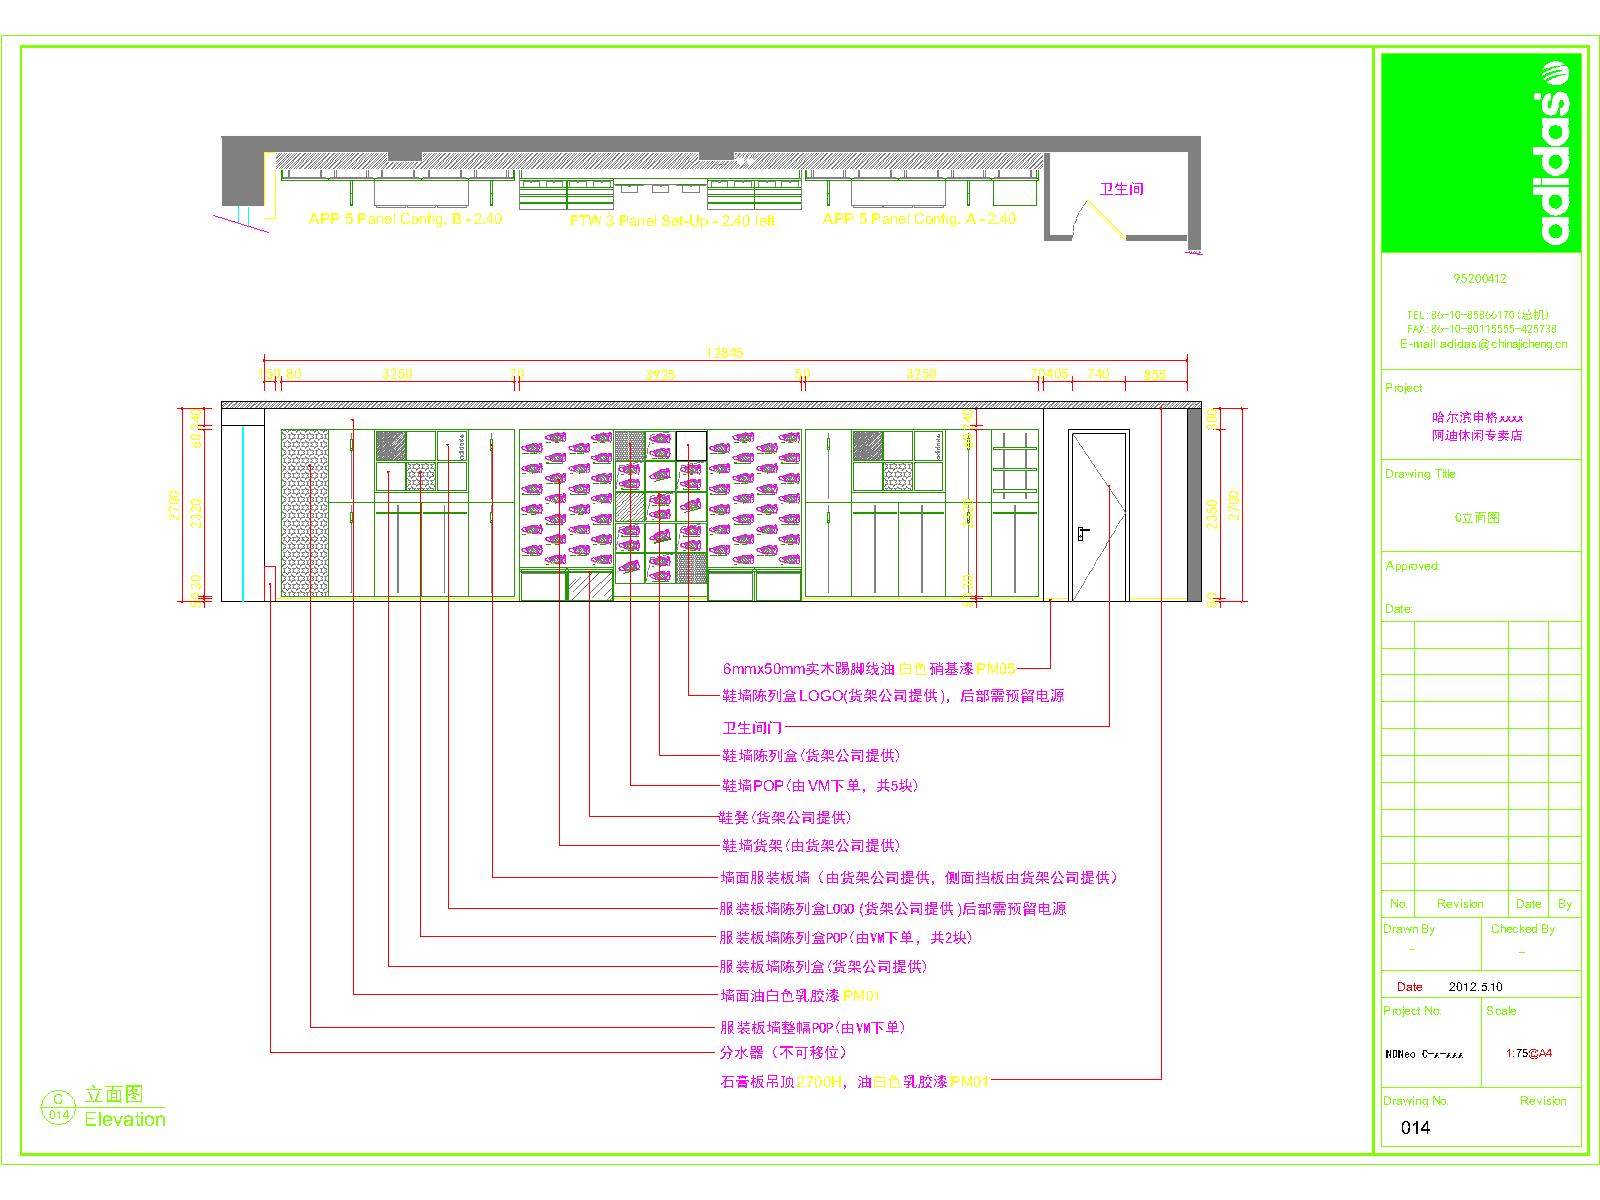Select the 分水器（不可移位）annotation
The image size is (1600, 1200).
(783, 1053)
